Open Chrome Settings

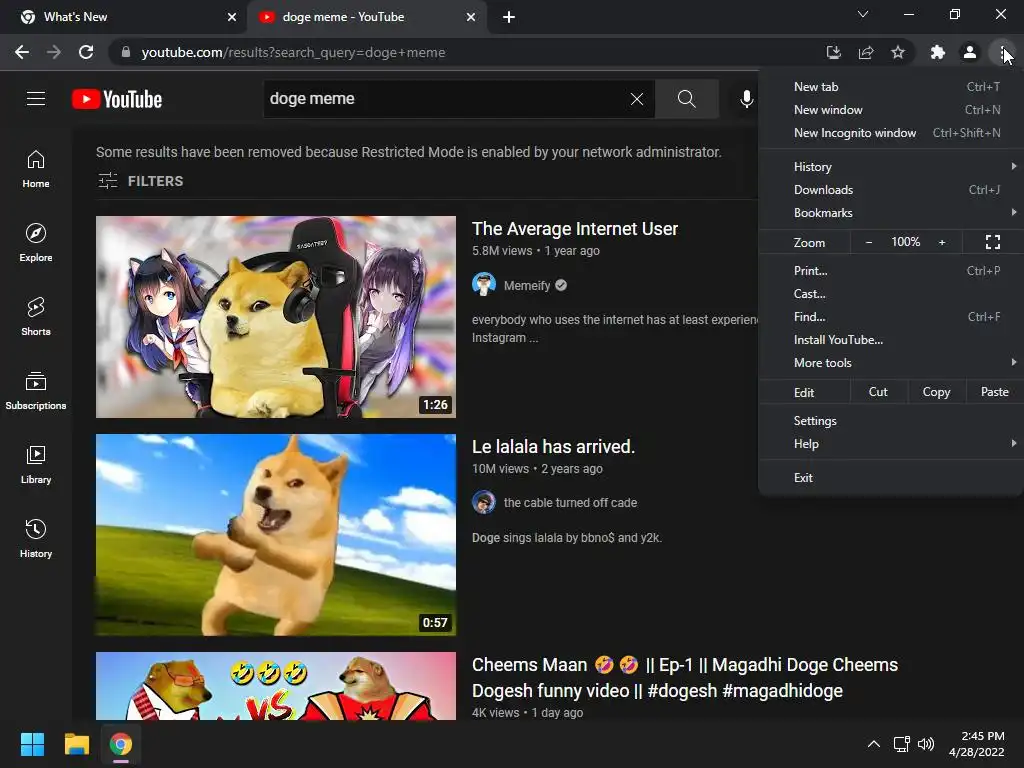891,421
